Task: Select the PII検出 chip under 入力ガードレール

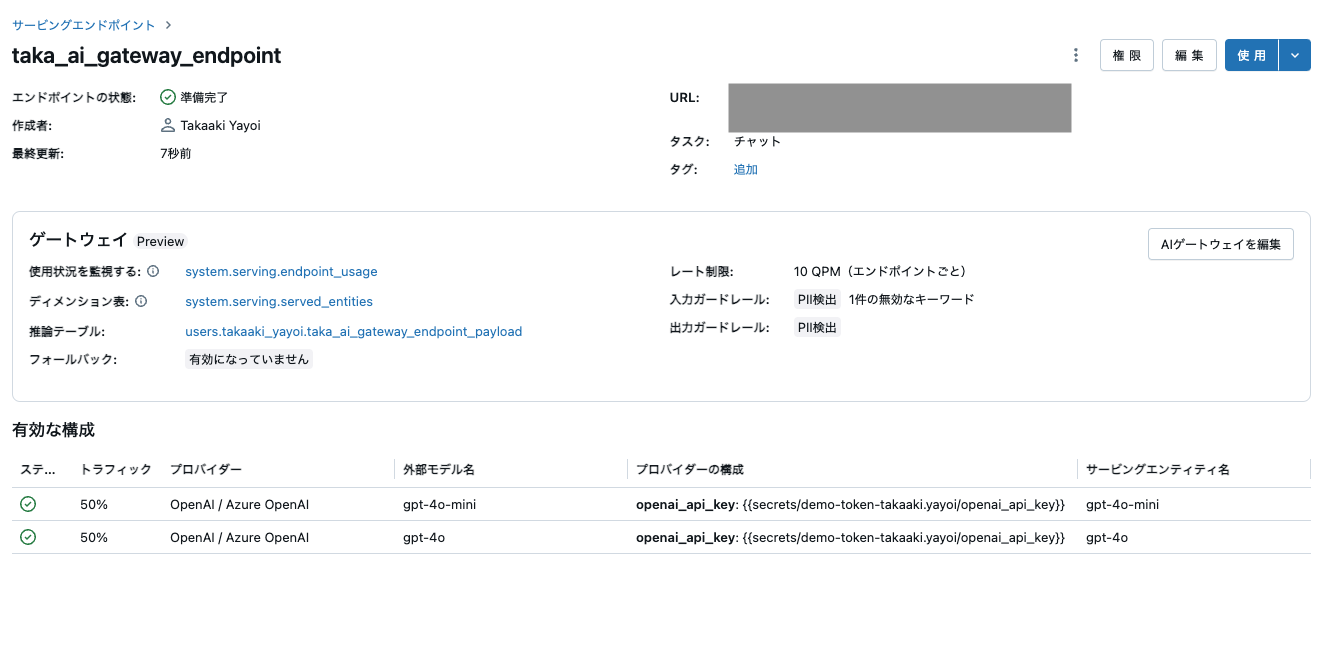Action: pyautogui.click(x=817, y=298)
